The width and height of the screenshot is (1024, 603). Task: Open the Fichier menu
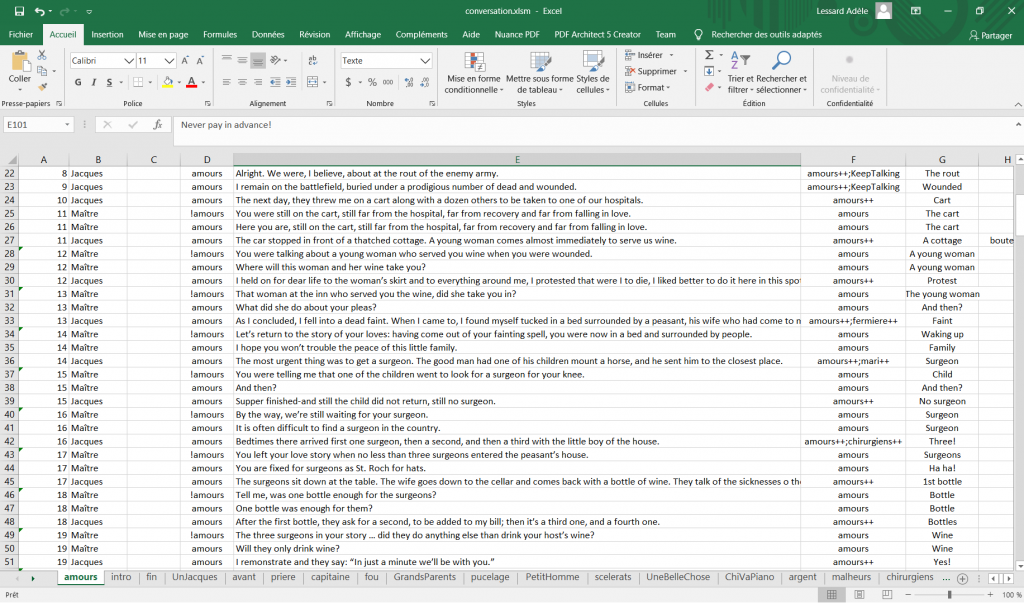point(21,35)
